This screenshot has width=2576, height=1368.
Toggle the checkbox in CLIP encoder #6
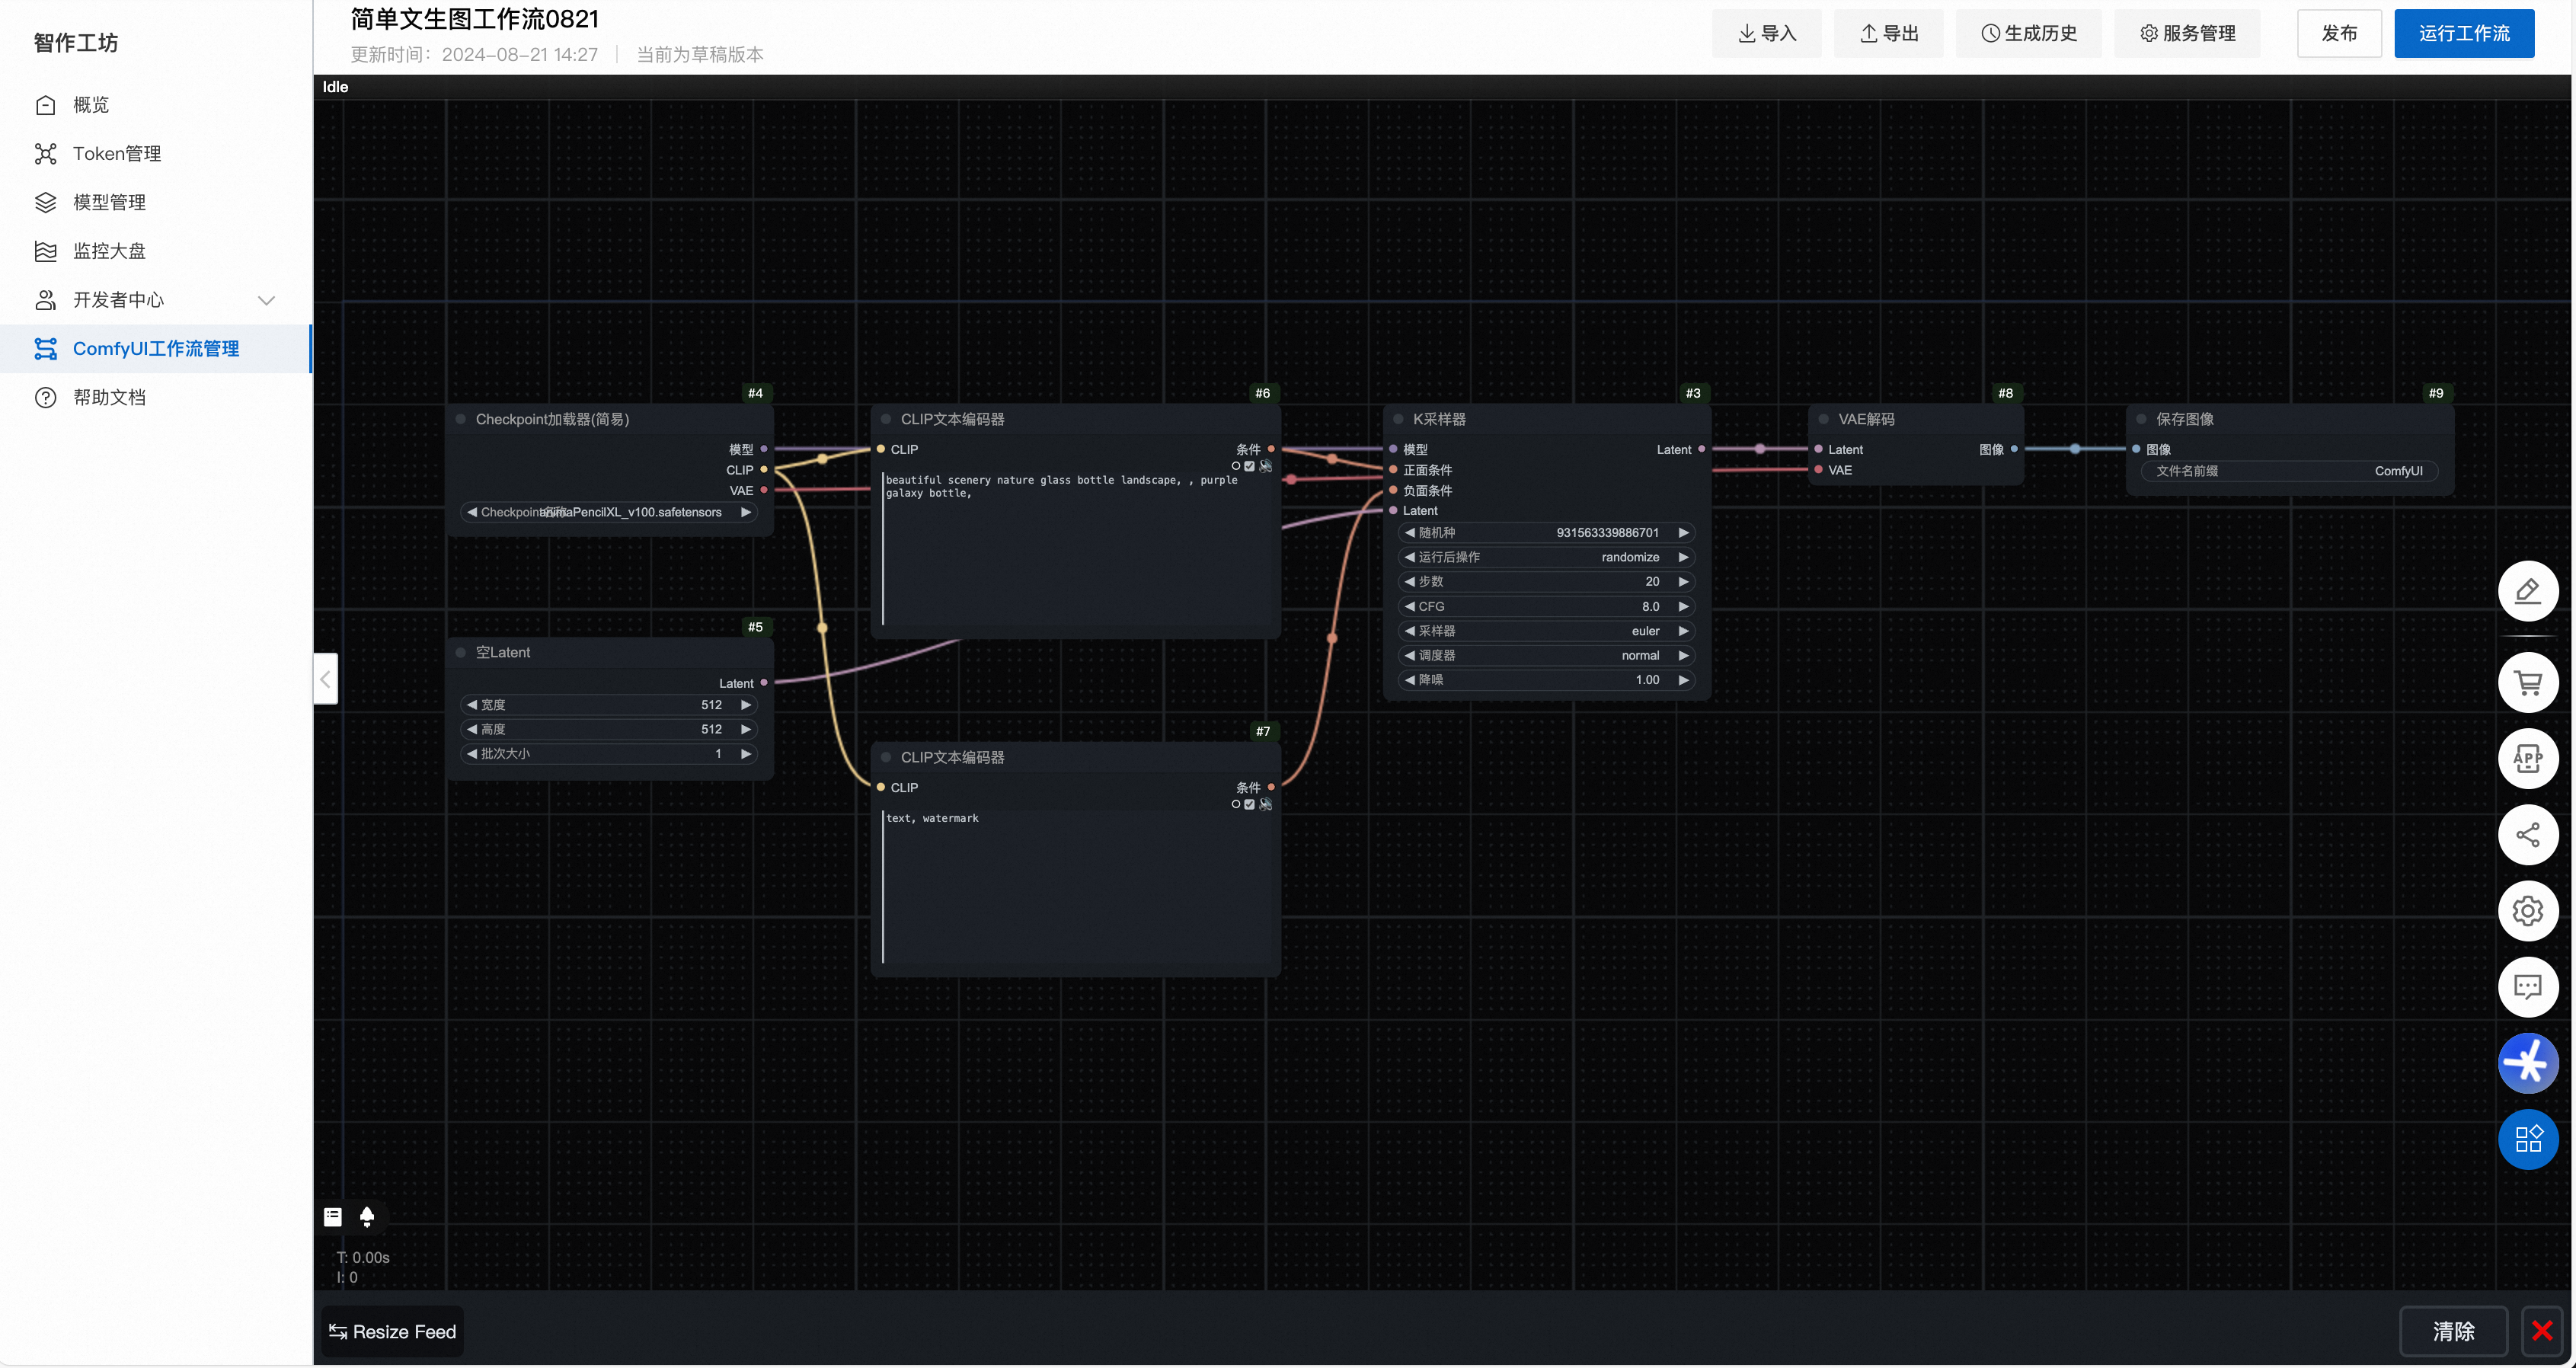pyautogui.click(x=1249, y=466)
